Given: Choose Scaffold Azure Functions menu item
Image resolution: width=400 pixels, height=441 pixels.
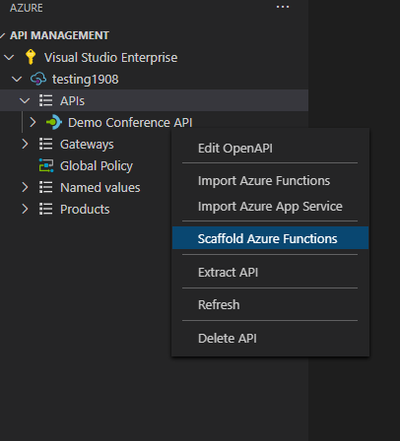Looking at the screenshot, I should coord(270,238).
